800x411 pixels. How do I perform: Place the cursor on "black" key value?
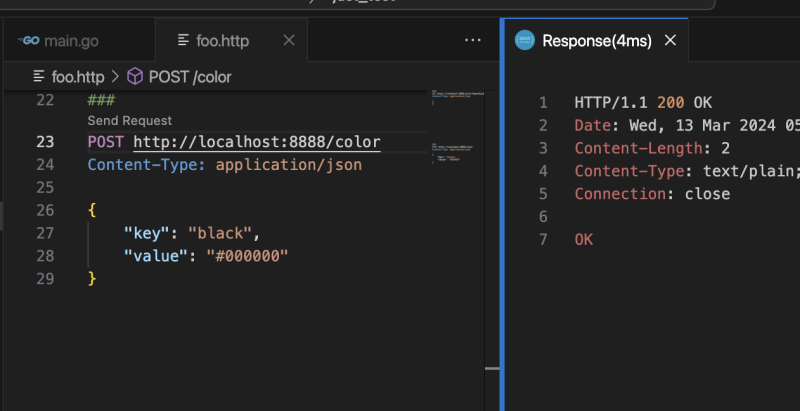click(x=223, y=233)
